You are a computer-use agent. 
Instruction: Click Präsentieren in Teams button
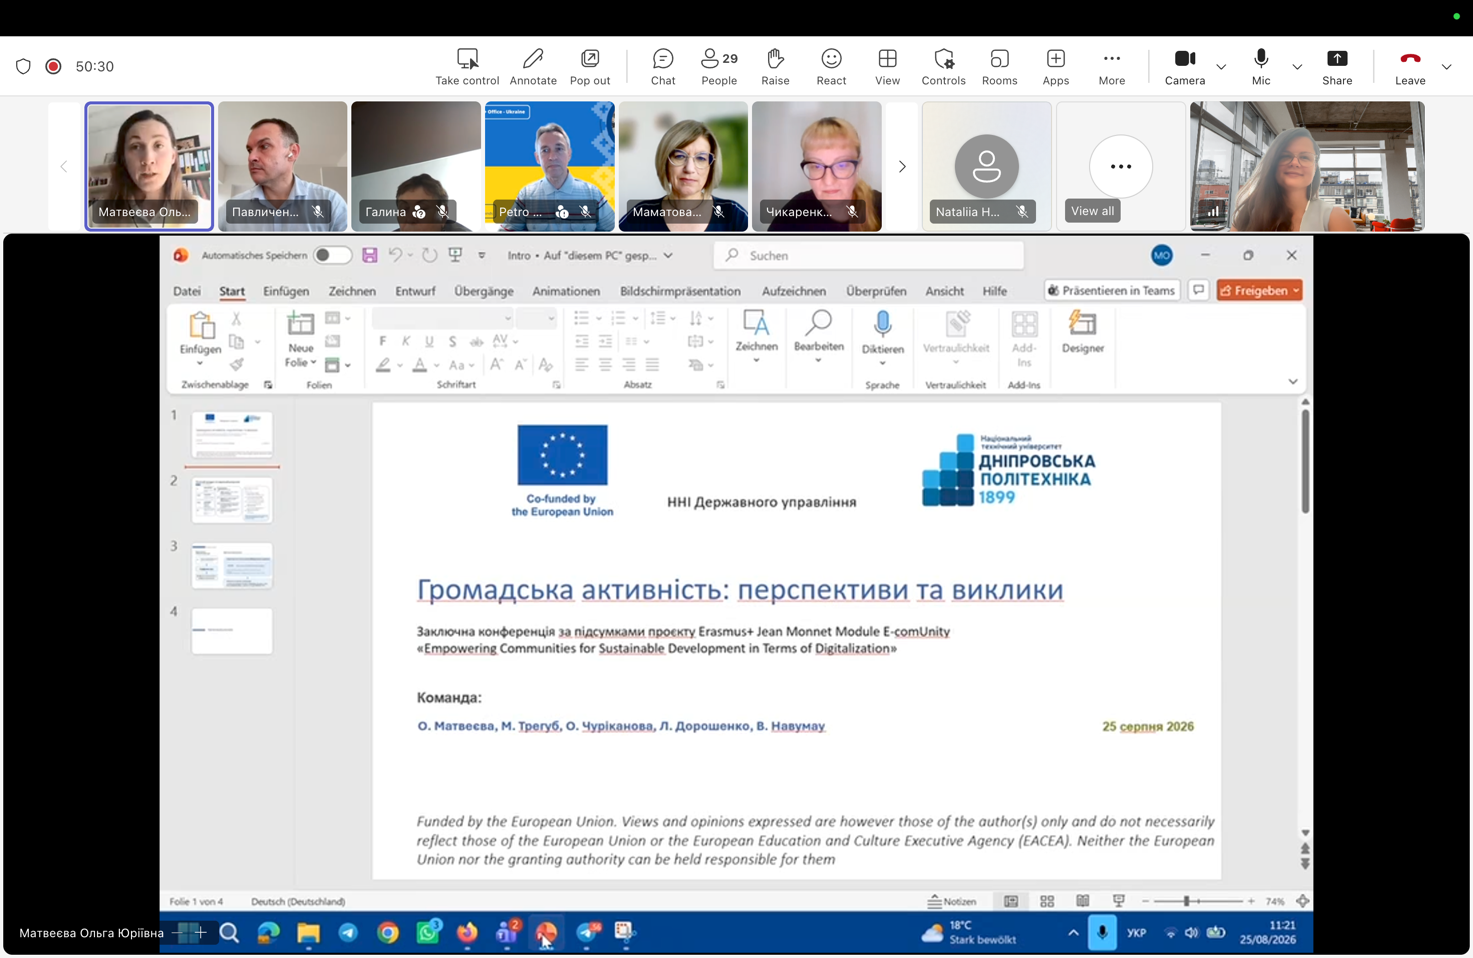pos(1111,290)
